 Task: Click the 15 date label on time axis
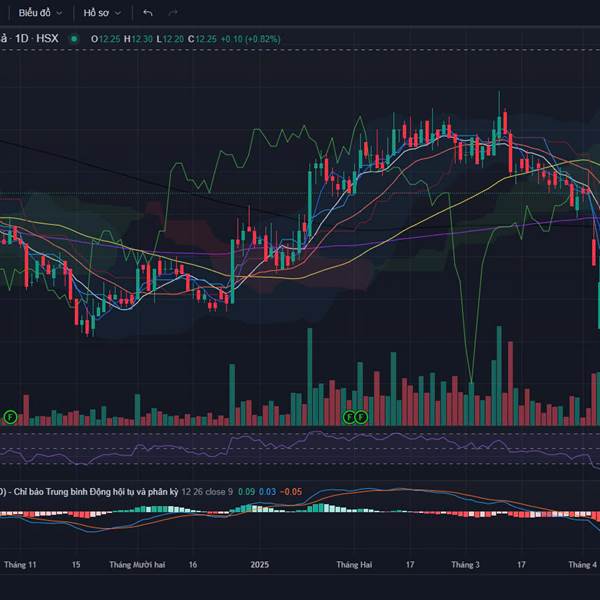click(x=76, y=565)
